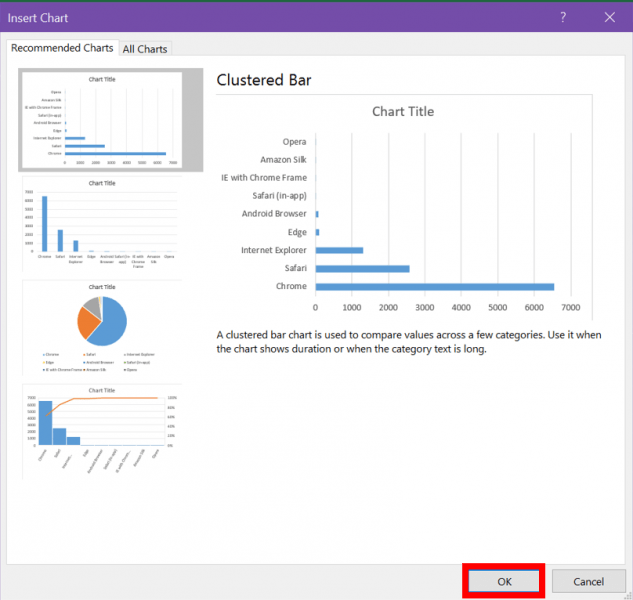Click the Safari bar in preview
This screenshot has height=600, width=633.
(362, 269)
